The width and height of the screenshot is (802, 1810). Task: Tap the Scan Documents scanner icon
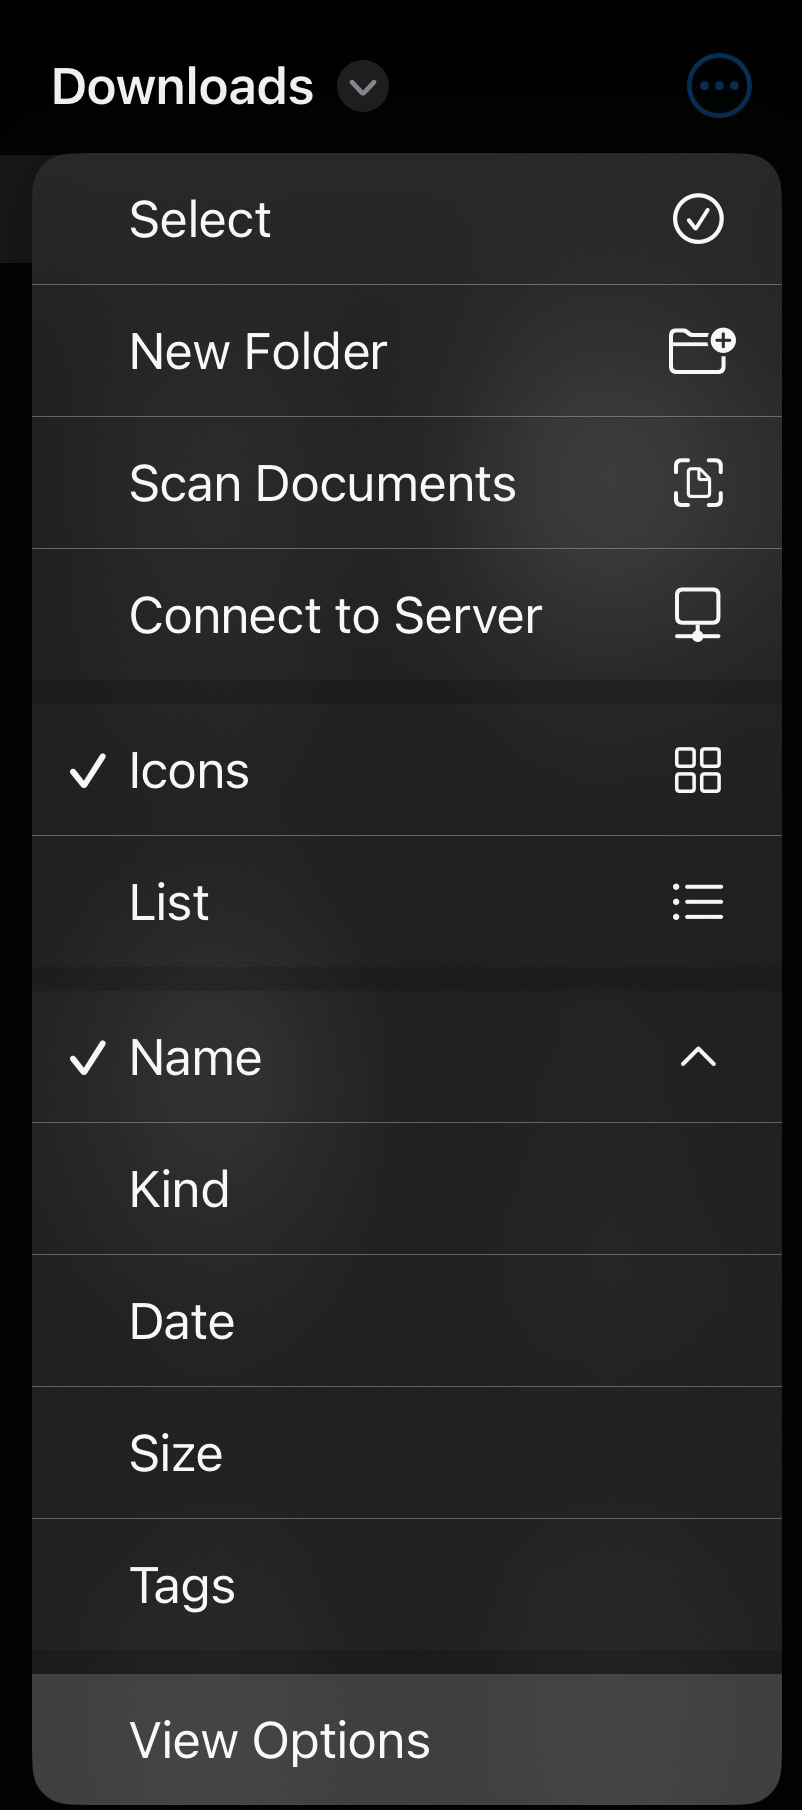tap(698, 483)
